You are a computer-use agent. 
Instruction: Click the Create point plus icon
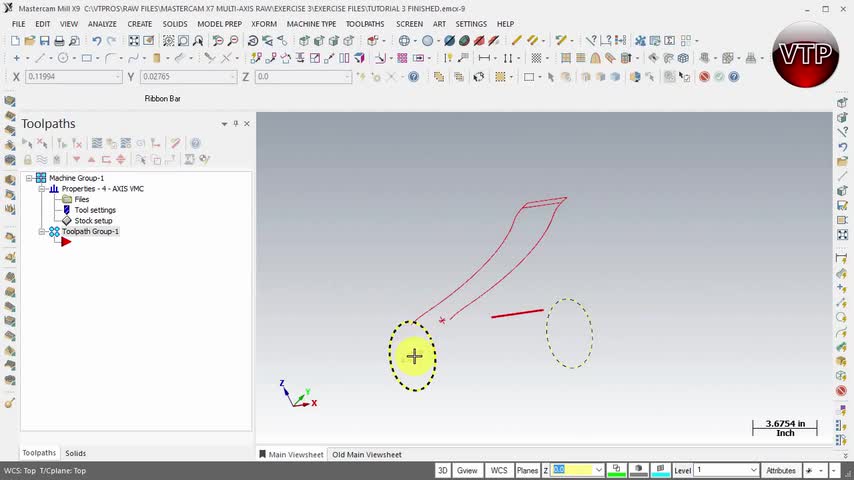coord(16,58)
